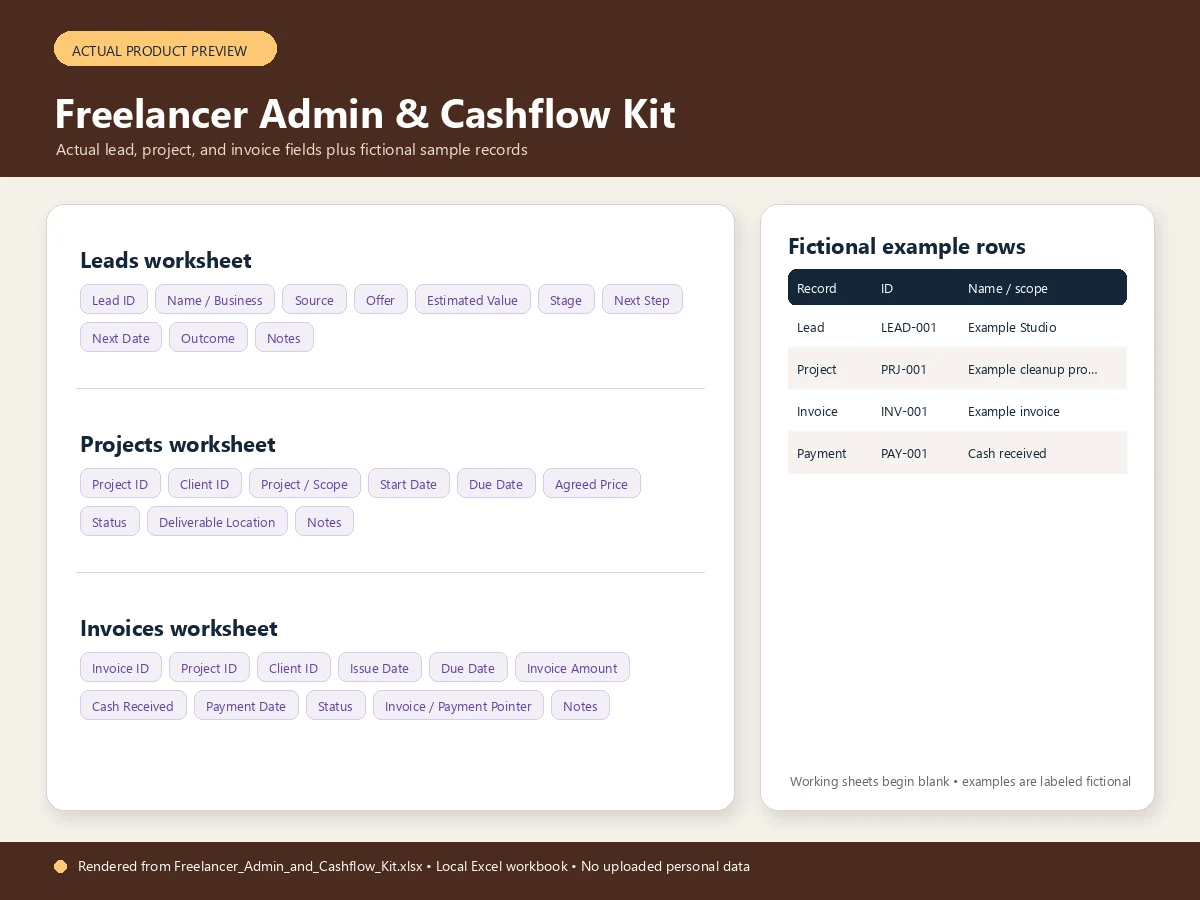
Task: Click the INV-001 cell
Action: pos(905,411)
